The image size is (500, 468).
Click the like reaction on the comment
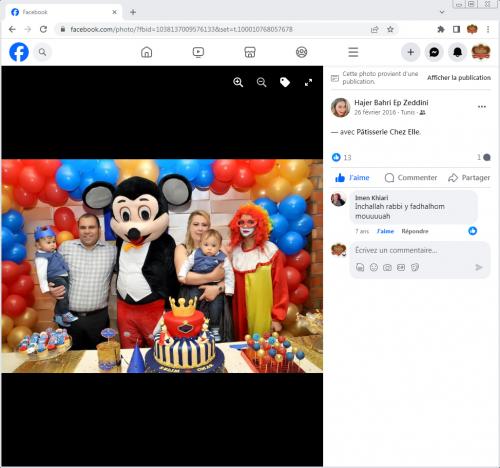click(472, 231)
